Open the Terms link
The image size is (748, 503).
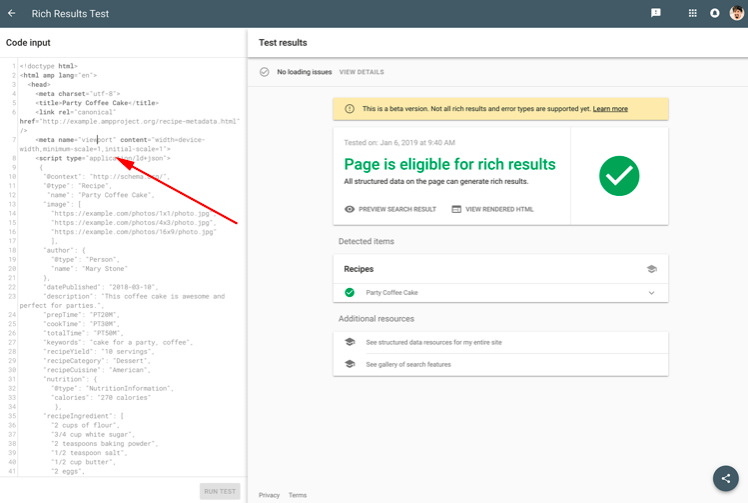[x=298, y=495]
